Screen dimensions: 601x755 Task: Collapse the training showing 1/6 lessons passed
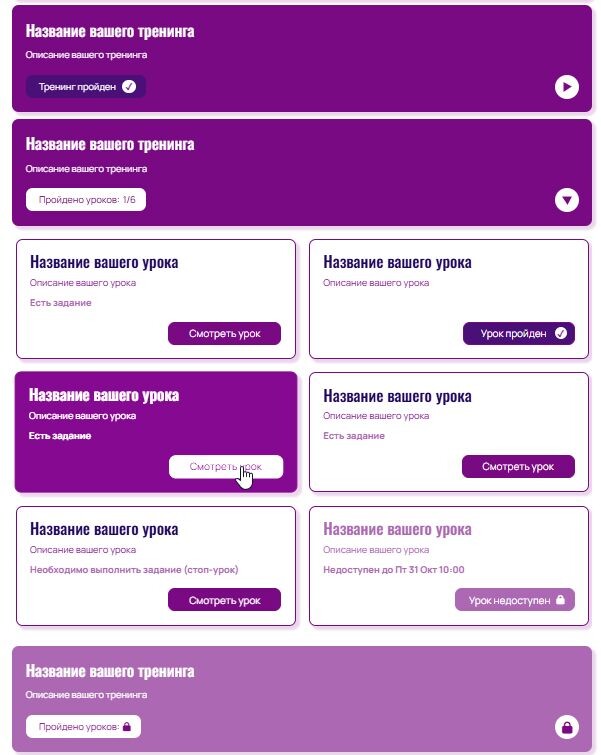click(566, 201)
